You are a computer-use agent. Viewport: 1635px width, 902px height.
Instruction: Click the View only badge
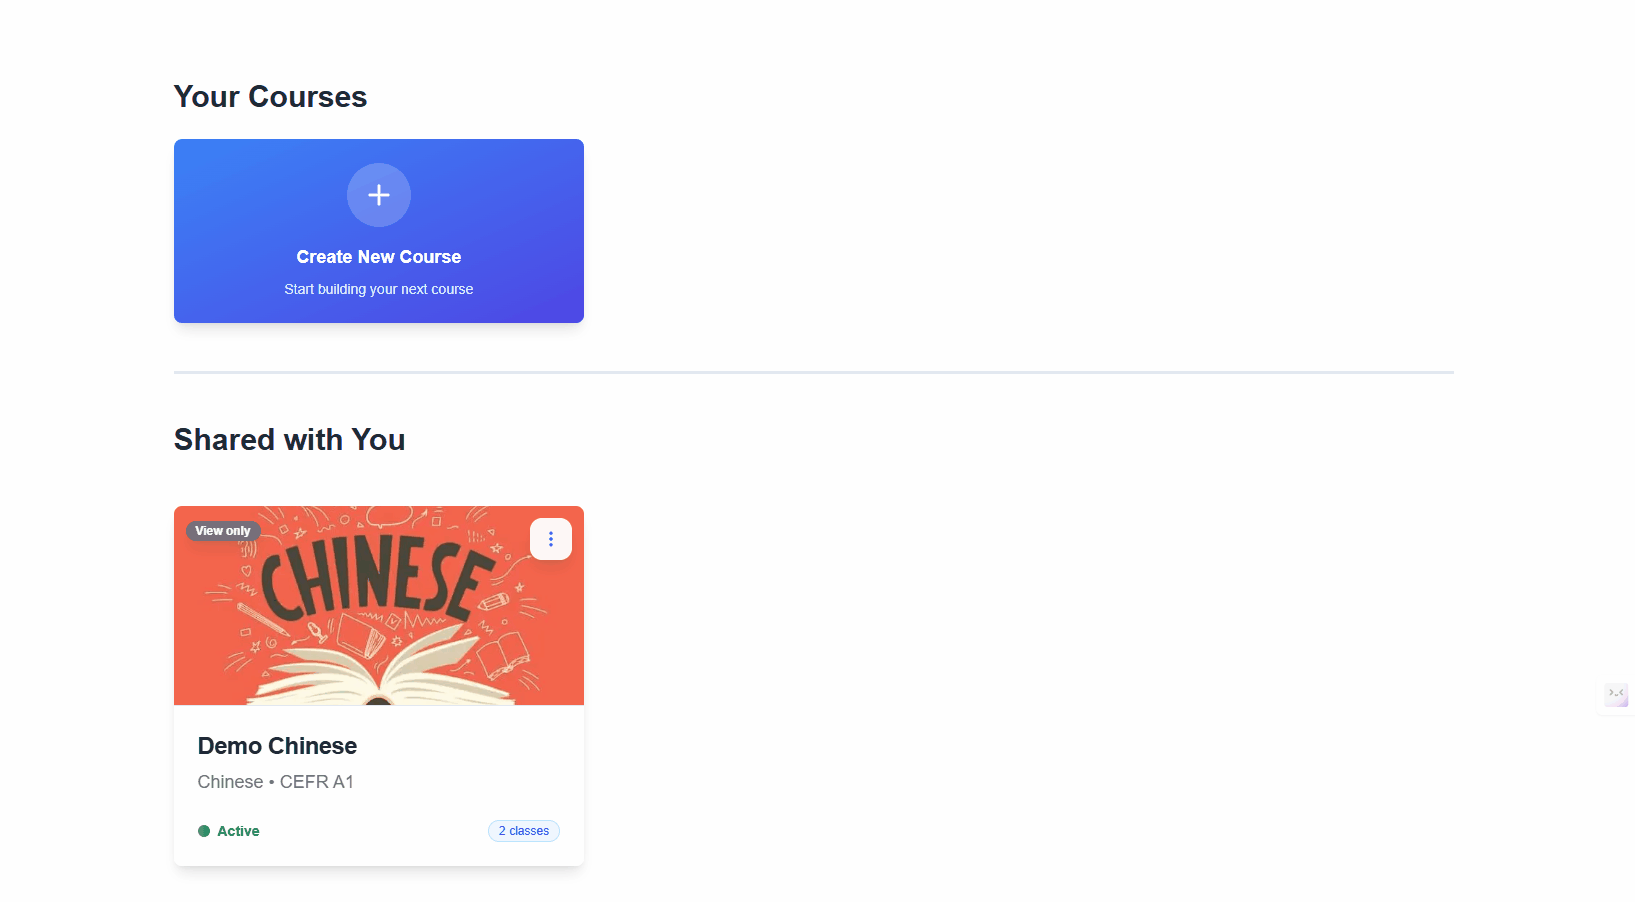coord(223,531)
